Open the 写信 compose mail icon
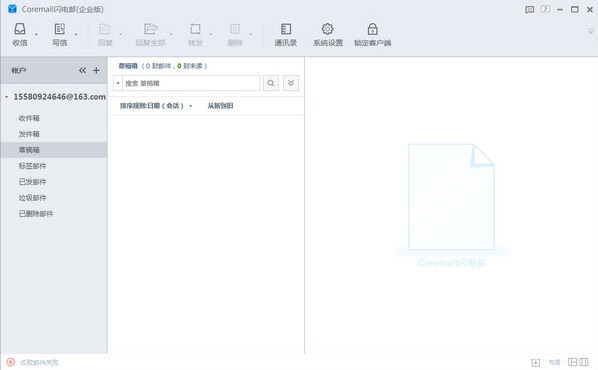 [x=59, y=29]
